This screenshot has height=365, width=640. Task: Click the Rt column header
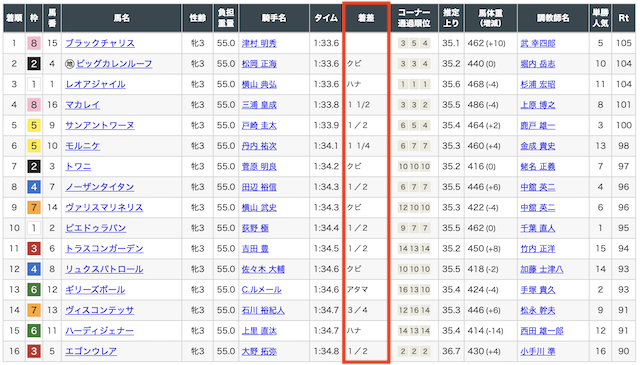tap(624, 18)
